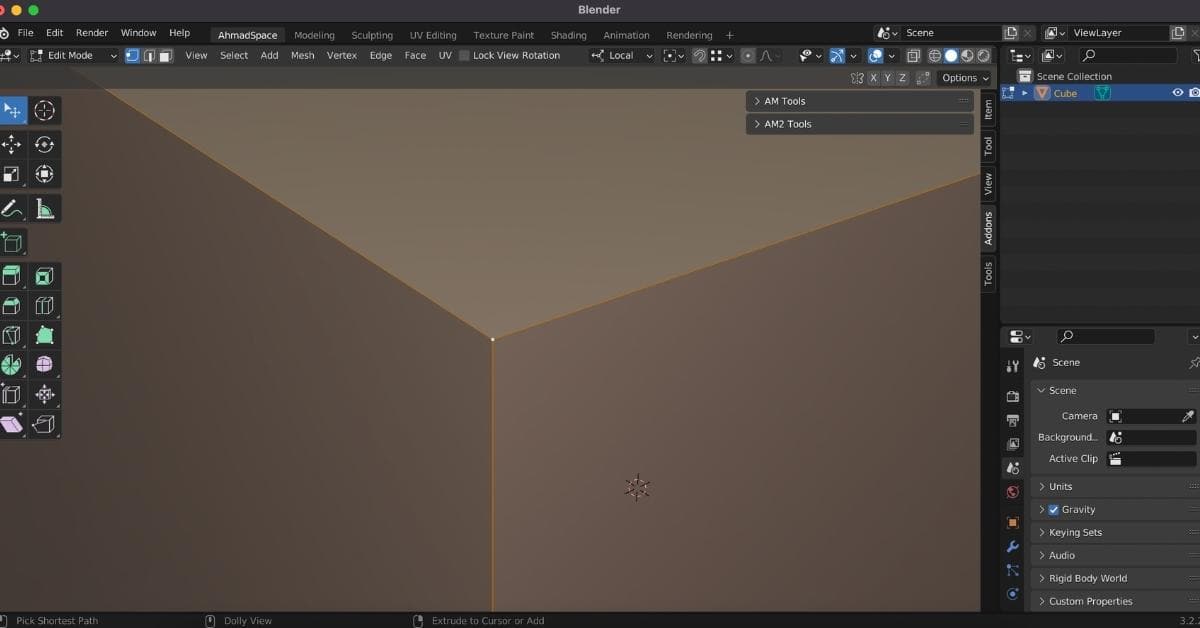Open the Modifier wrench properties tab
The width and height of the screenshot is (1200, 628).
pyautogui.click(x=1013, y=547)
